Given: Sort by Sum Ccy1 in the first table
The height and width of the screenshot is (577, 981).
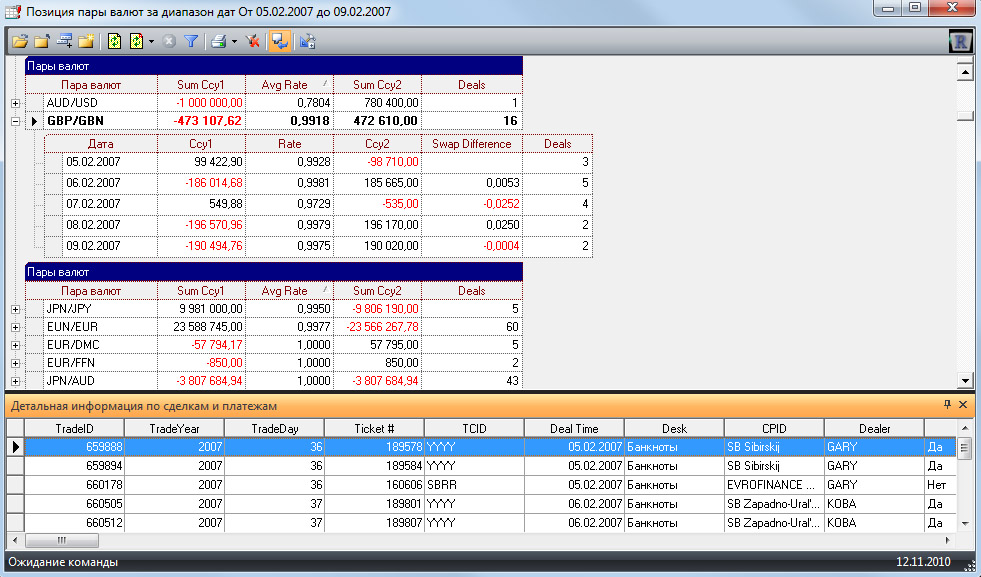Looking at the screenshot, I should click(x=201, y=84).
